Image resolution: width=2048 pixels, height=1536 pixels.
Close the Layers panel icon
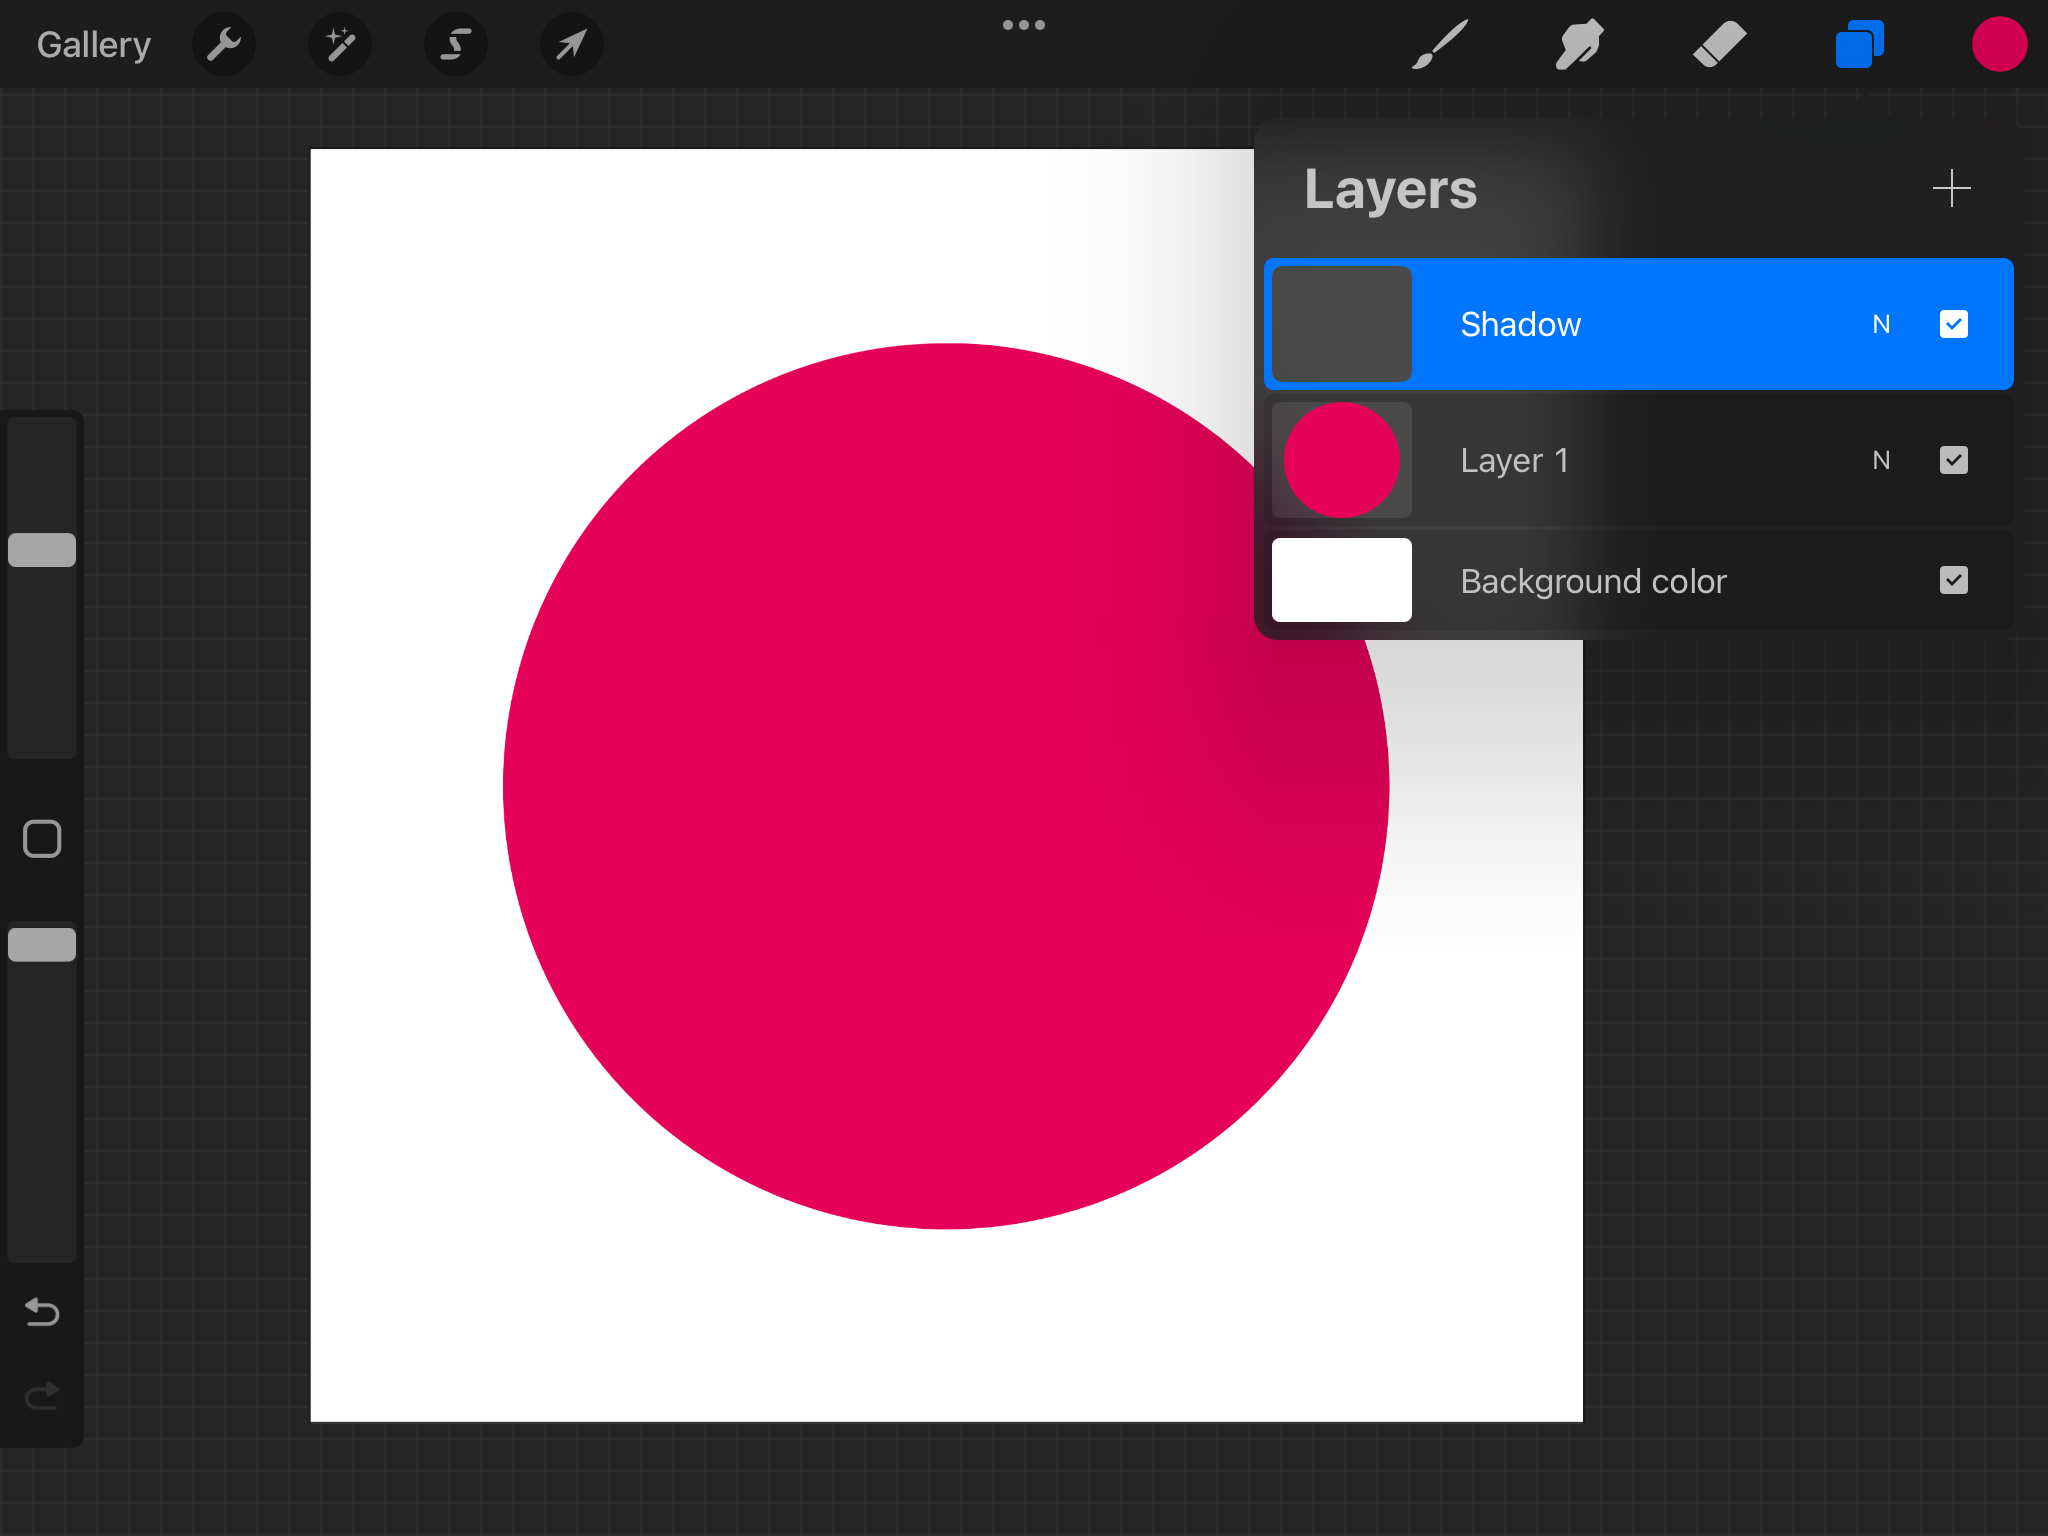tap(1859, 44)
